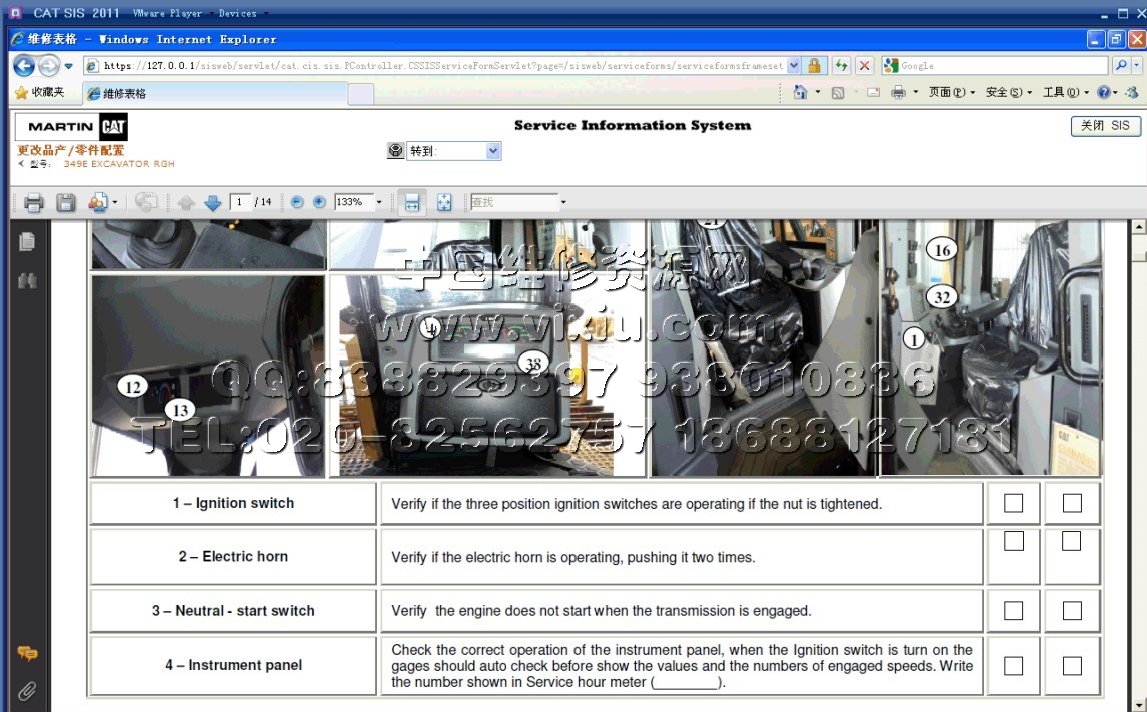Check first box for Ignition switch row
Viewport: 1147px width, 712px height.
point(1013,503)
